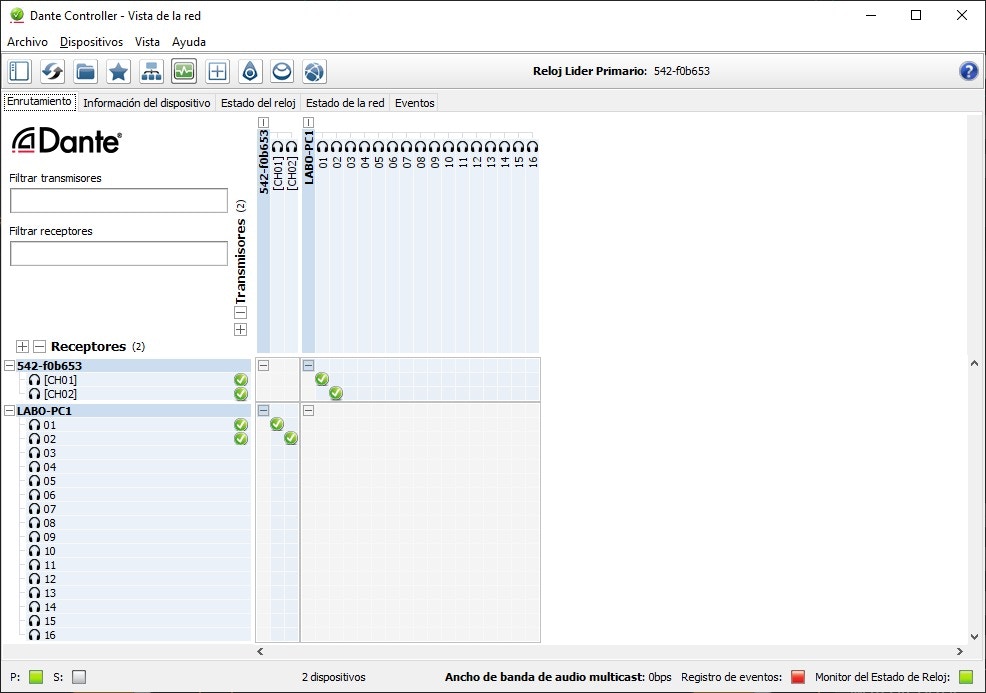
Task: Expand all transmitters with the plus button
Action: pos(240,330)
